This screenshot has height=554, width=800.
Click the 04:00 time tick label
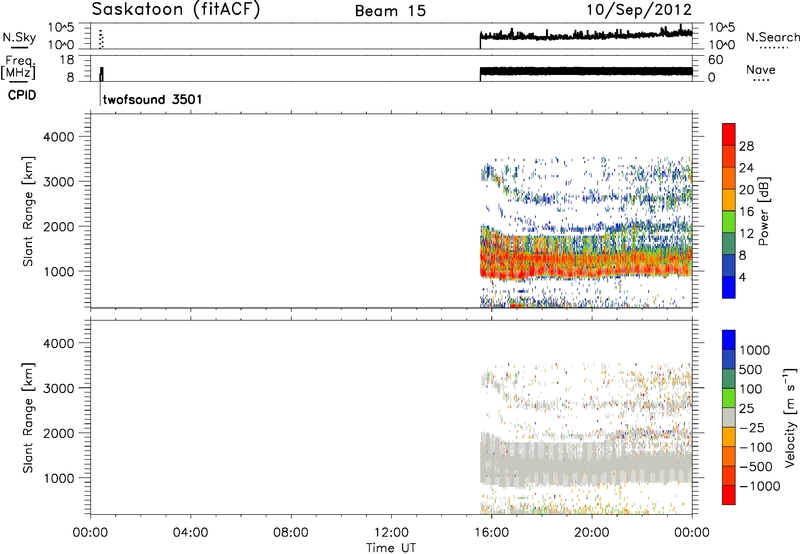point(191,533)
